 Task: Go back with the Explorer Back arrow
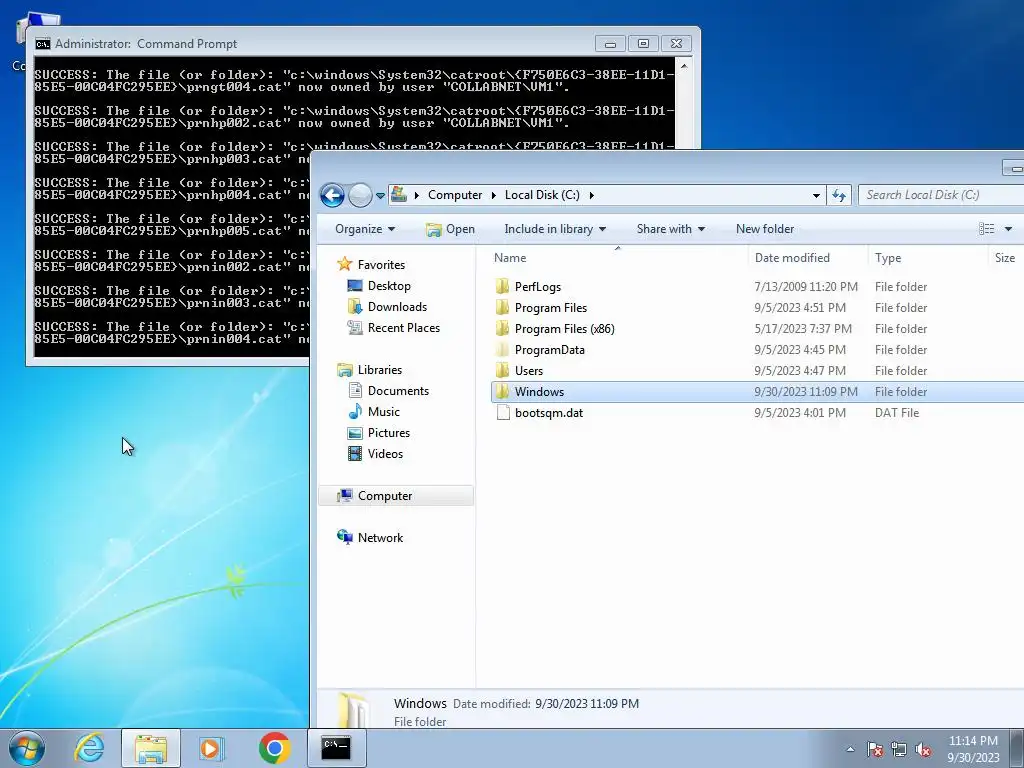point(332,195)
